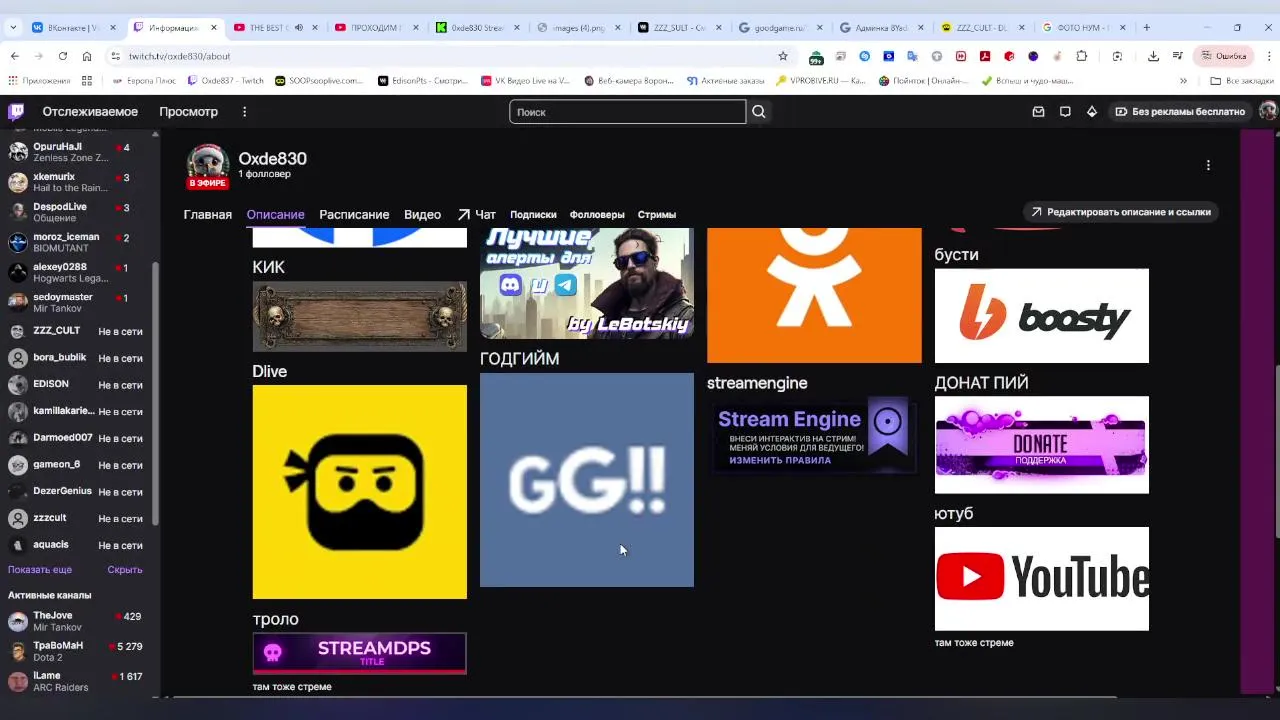Open the Подписки tab
This screenshot has width=1280, height=720.
tap(533, 215)
